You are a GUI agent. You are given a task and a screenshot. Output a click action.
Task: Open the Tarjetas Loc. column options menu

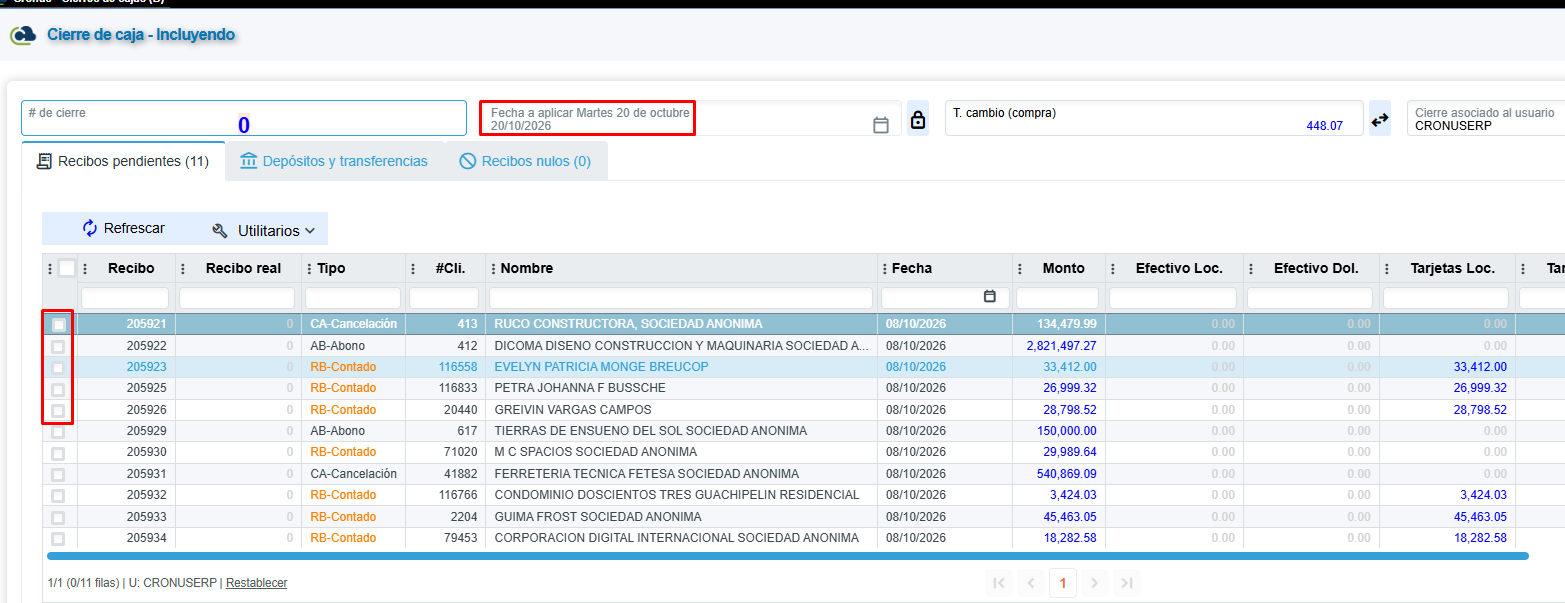click(x=1387, y=268)
